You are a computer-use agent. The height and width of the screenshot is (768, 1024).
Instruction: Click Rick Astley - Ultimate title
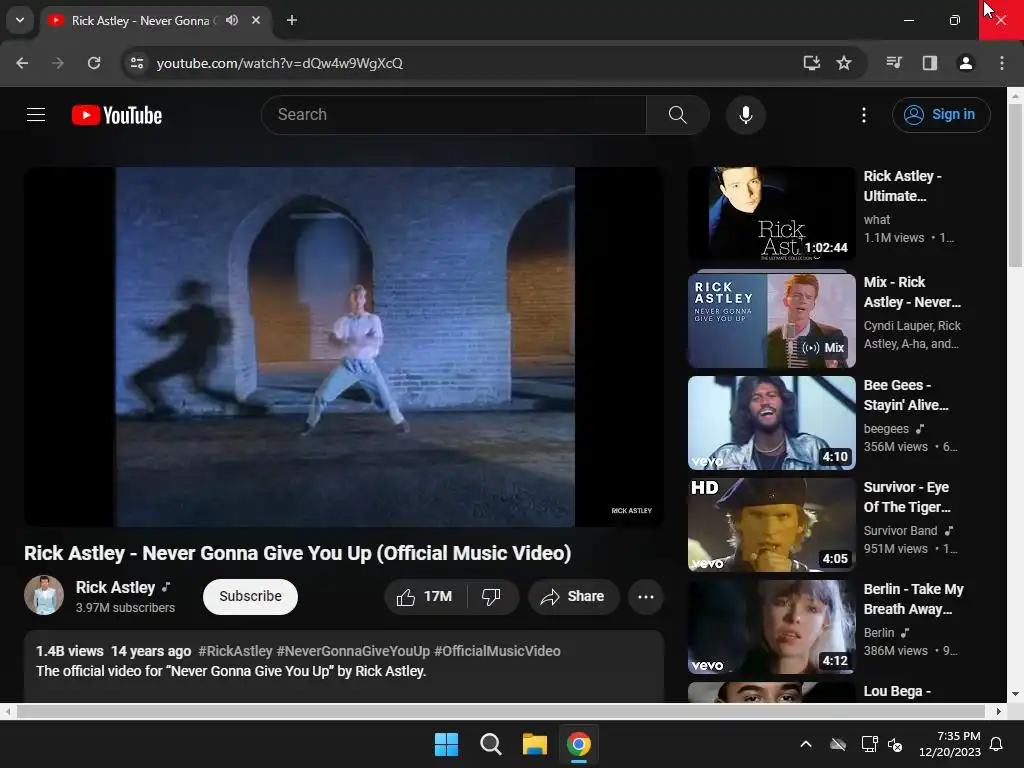[902, 186]
